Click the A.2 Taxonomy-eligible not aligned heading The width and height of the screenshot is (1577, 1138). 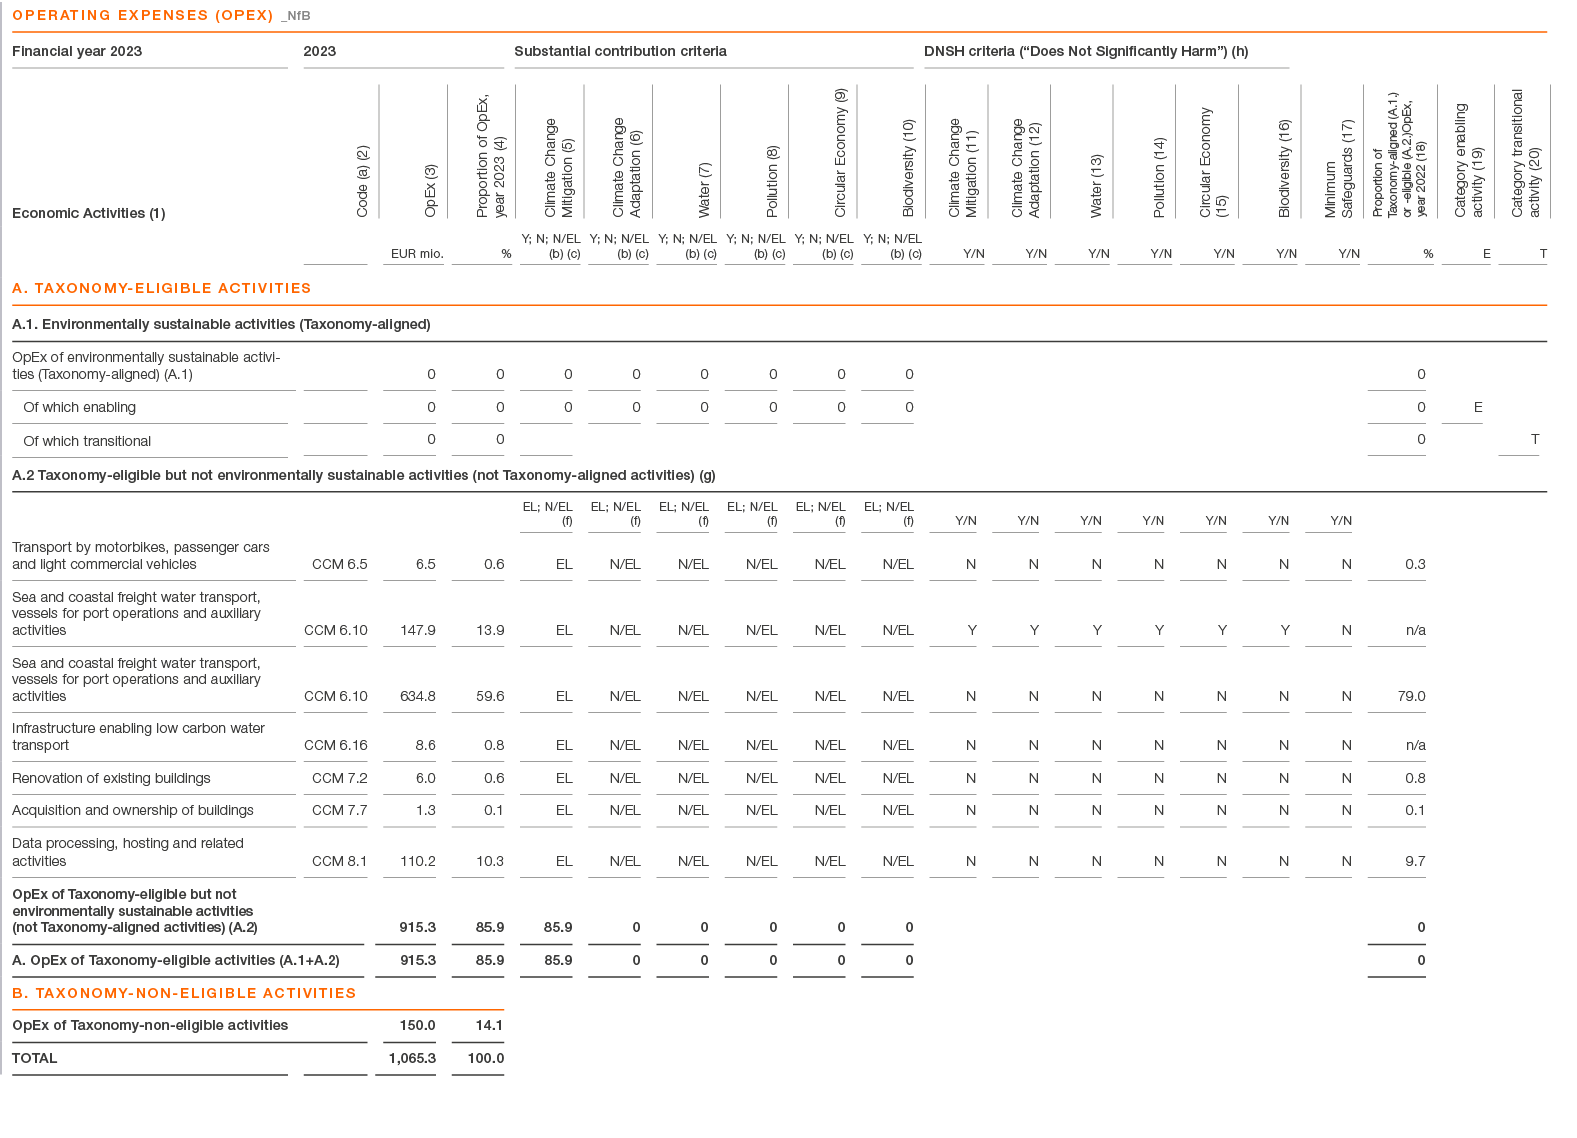pos(364,475)
